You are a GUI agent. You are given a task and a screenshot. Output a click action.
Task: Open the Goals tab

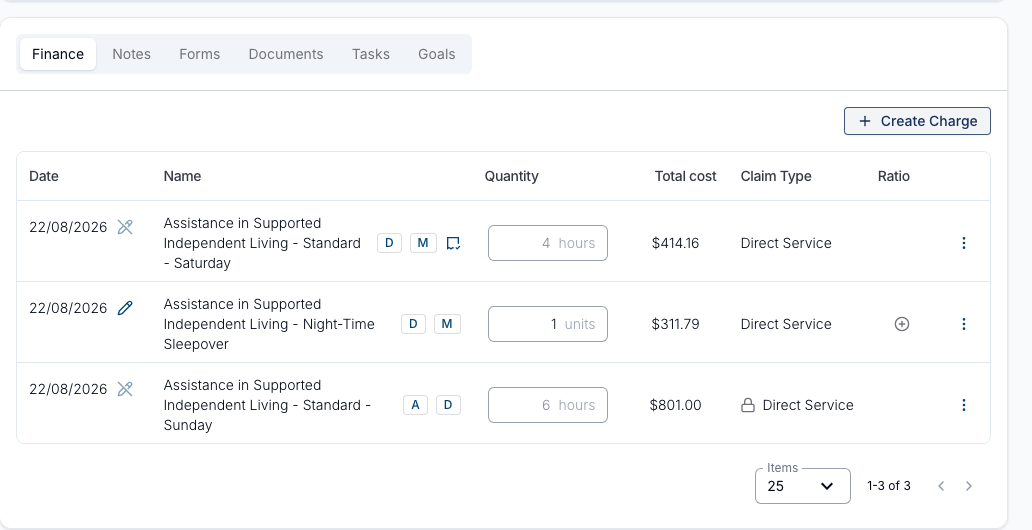pyautogui.click(x=436, y=54)
